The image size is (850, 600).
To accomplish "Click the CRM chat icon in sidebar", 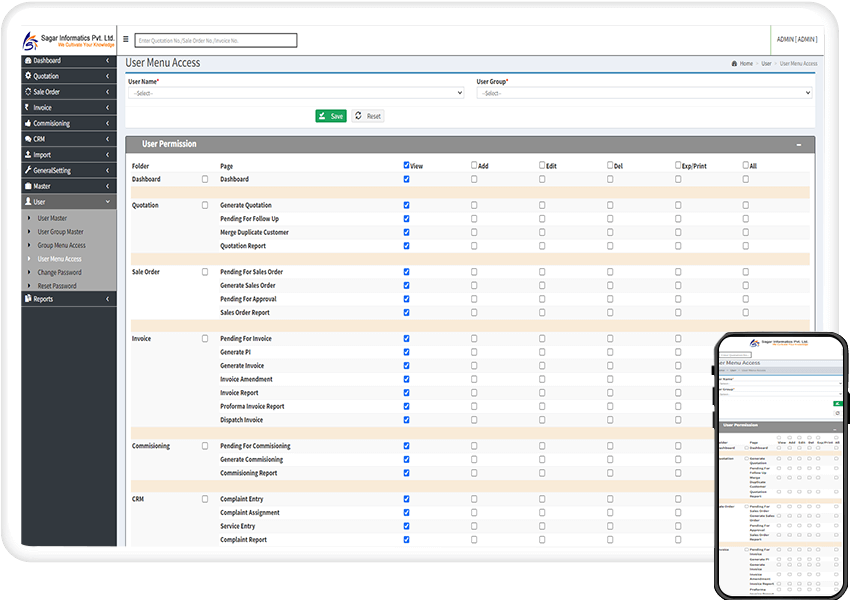I will (28, 139).
